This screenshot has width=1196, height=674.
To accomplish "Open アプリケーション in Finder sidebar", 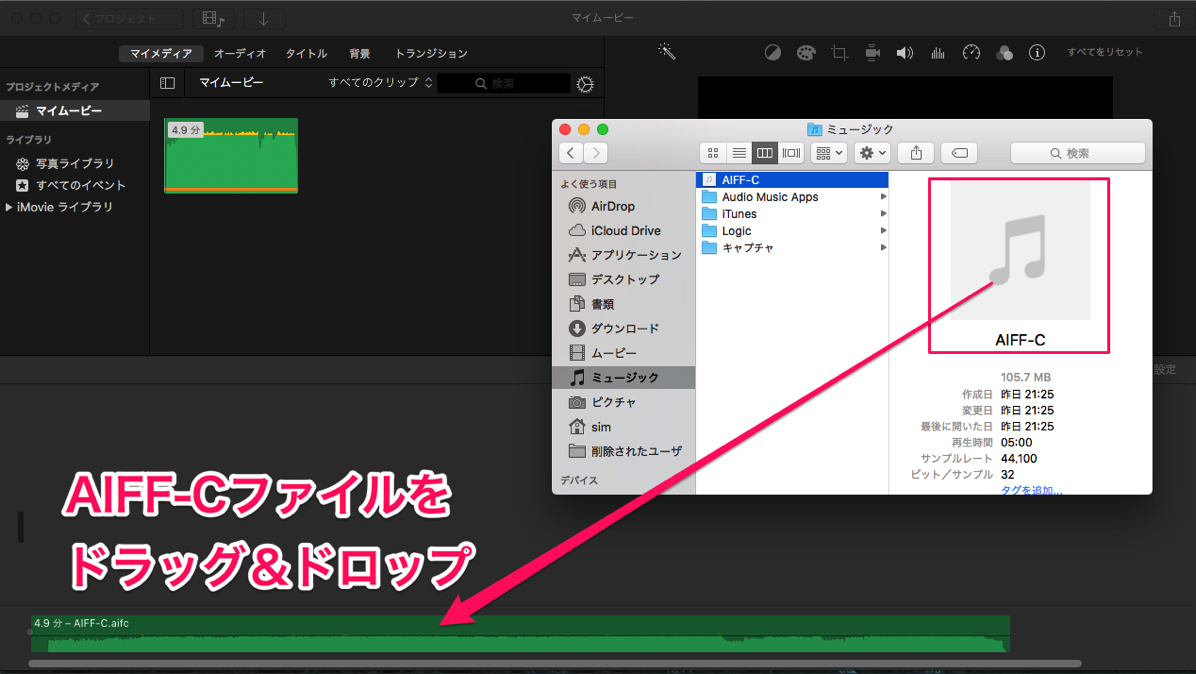I will [x=623, y=255].
